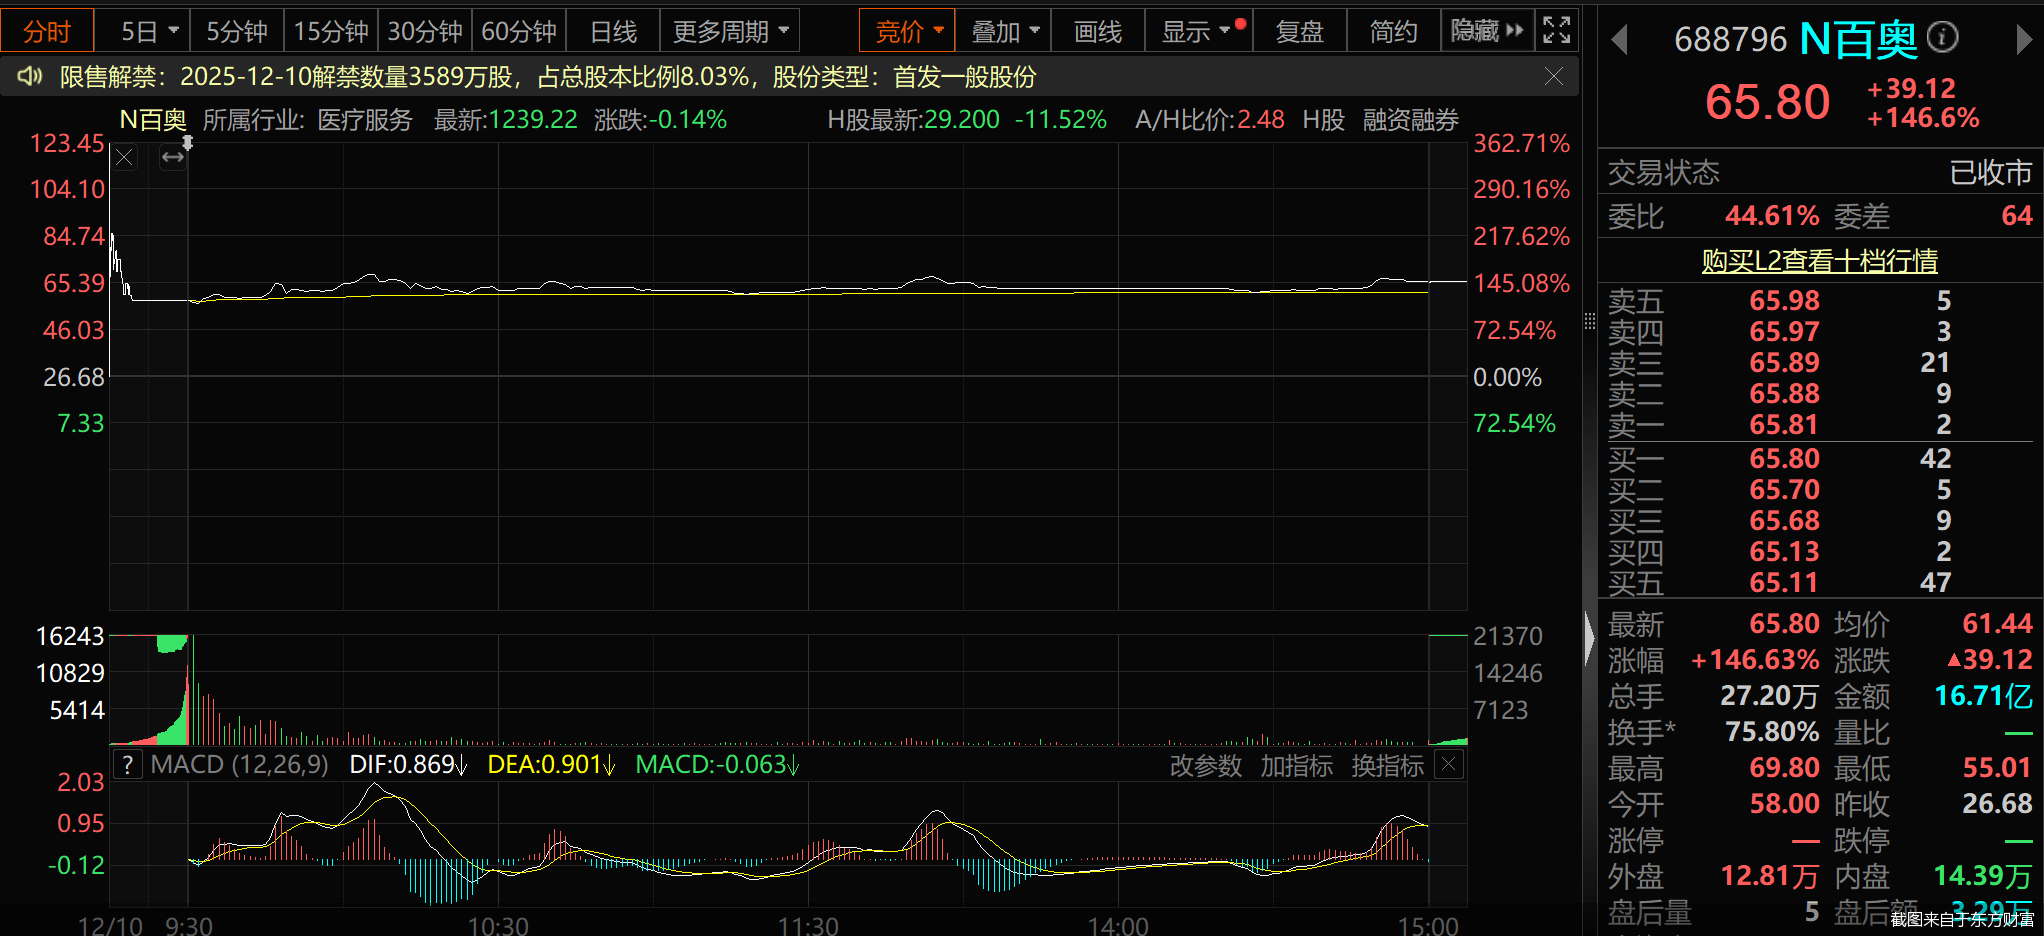Viewport: 2044px width, 936px height.
Task: Toggle 复盘 replay mode
Action: [1300, 30]
